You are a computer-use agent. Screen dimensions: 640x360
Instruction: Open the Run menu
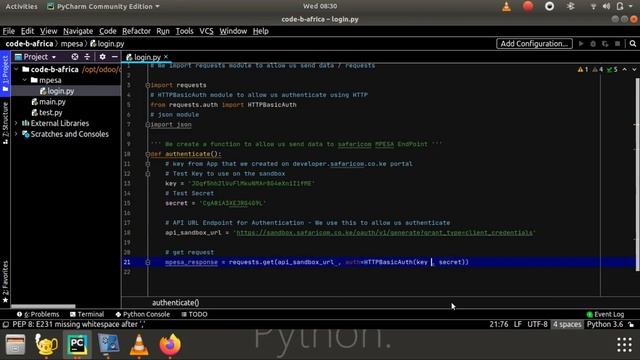point(163,31)
